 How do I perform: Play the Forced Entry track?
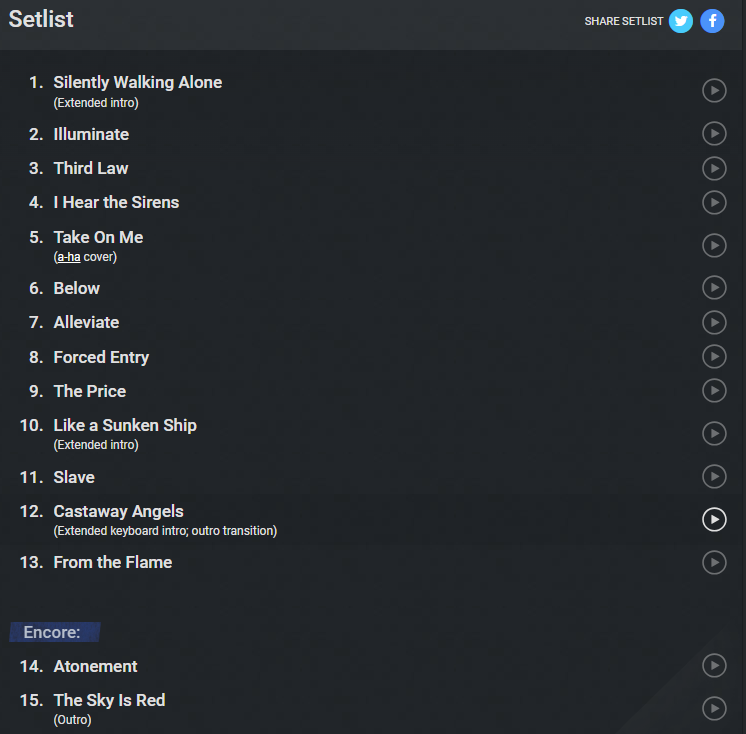pyautogui.click(x=714, y=356)
